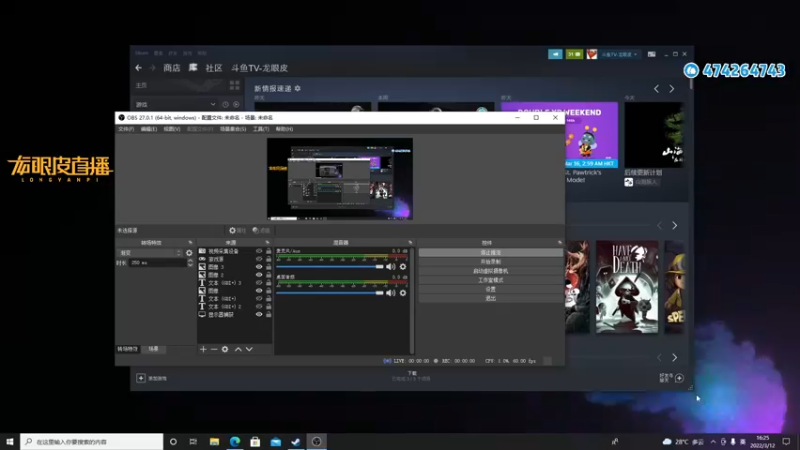
Task: Open Steam friends and chat plus icon
Action: click(x=679, y=378)
